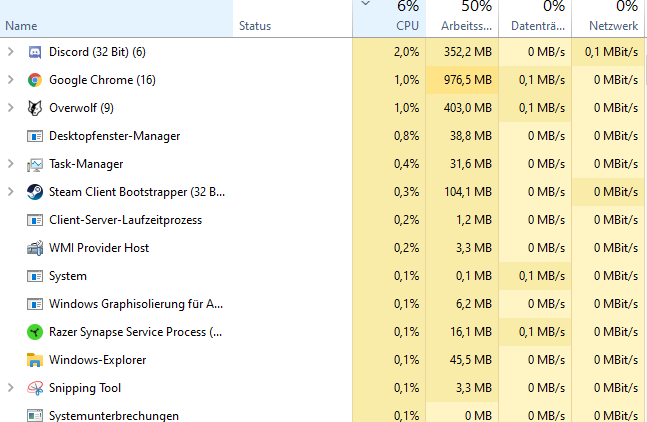
Task: Select the Overwolf (9) process name
Action: click(x=81, y=108)
